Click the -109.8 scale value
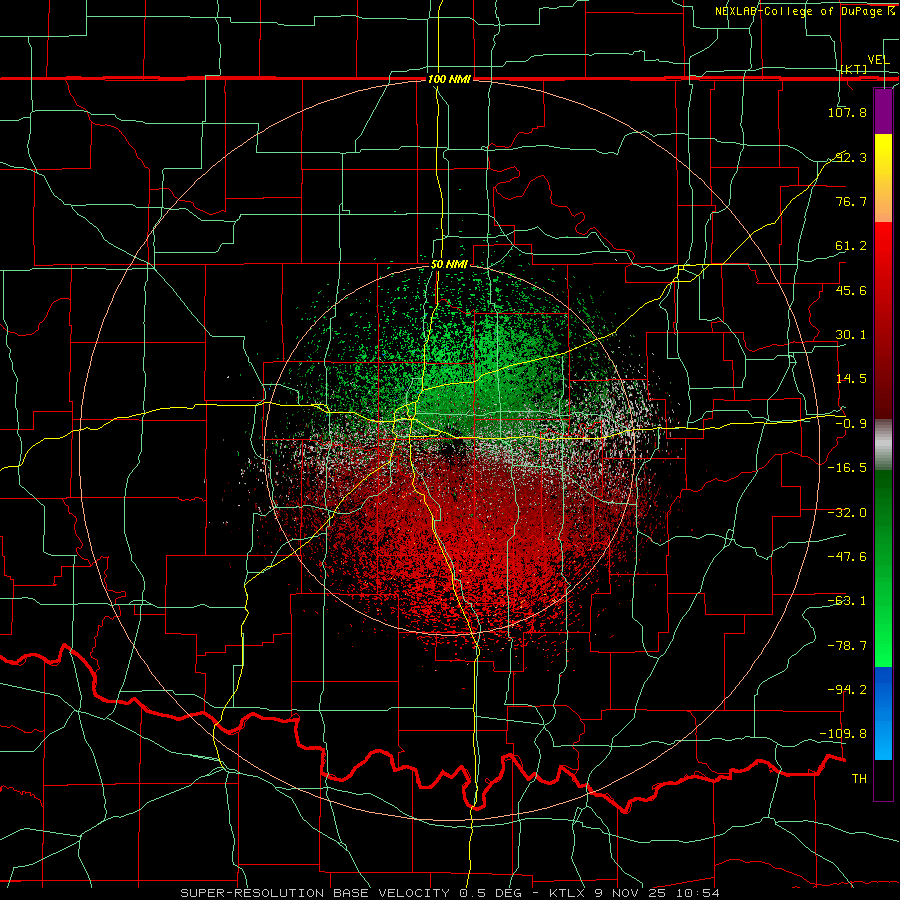This screenshot has width=900, height=900. (x=843, y=734)
